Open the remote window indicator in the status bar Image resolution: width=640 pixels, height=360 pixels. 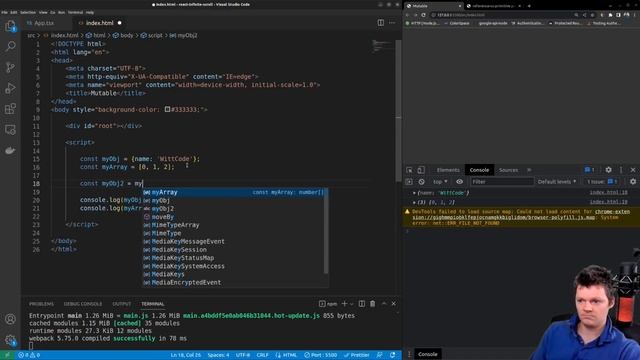(x=7, y=355)
